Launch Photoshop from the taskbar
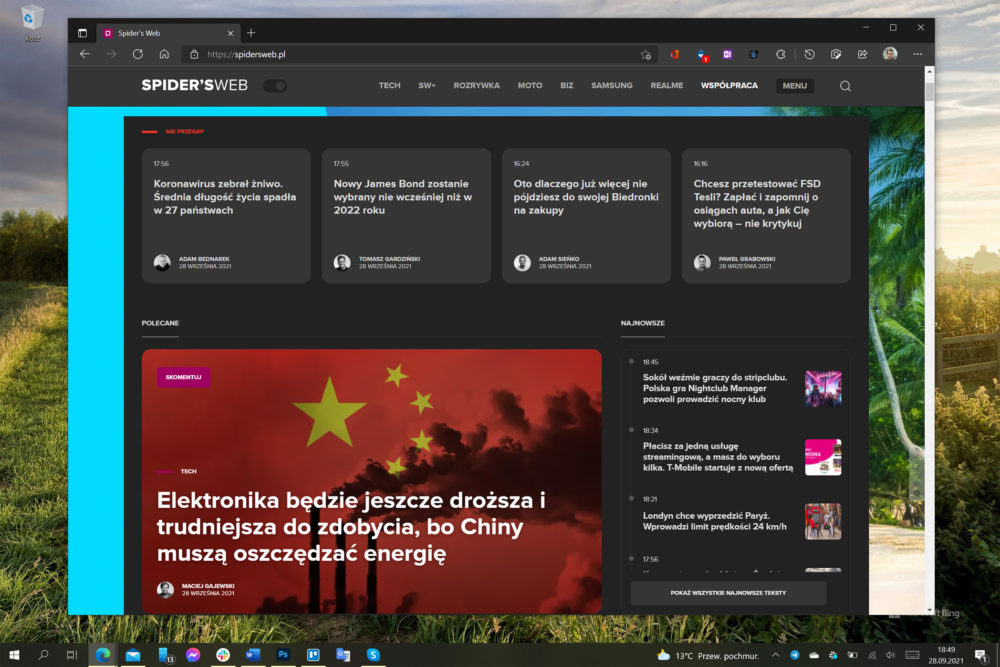This screenshot has width=1000, height=667. coord(283,655)
